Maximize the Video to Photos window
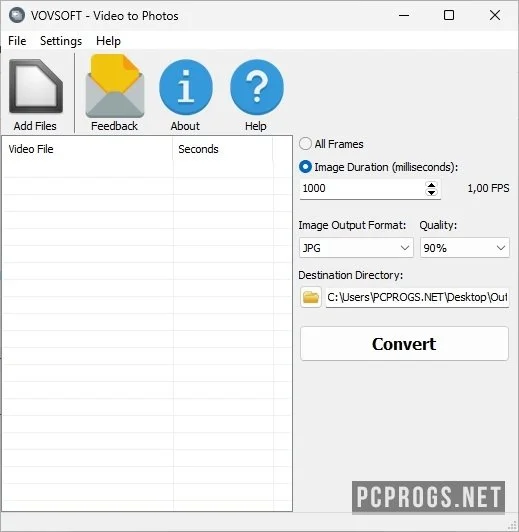 click(x=449, y=15)
